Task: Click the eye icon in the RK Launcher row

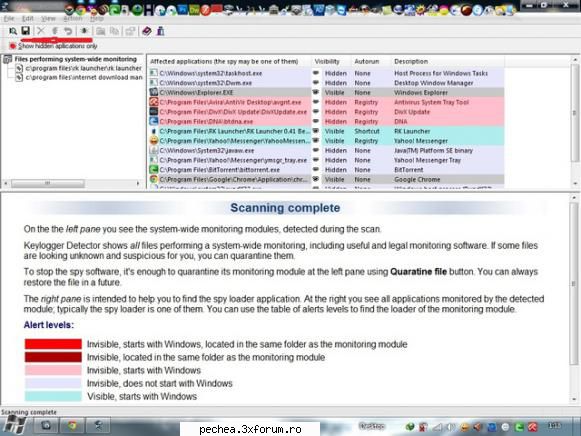Action: (x=316, y=131)
